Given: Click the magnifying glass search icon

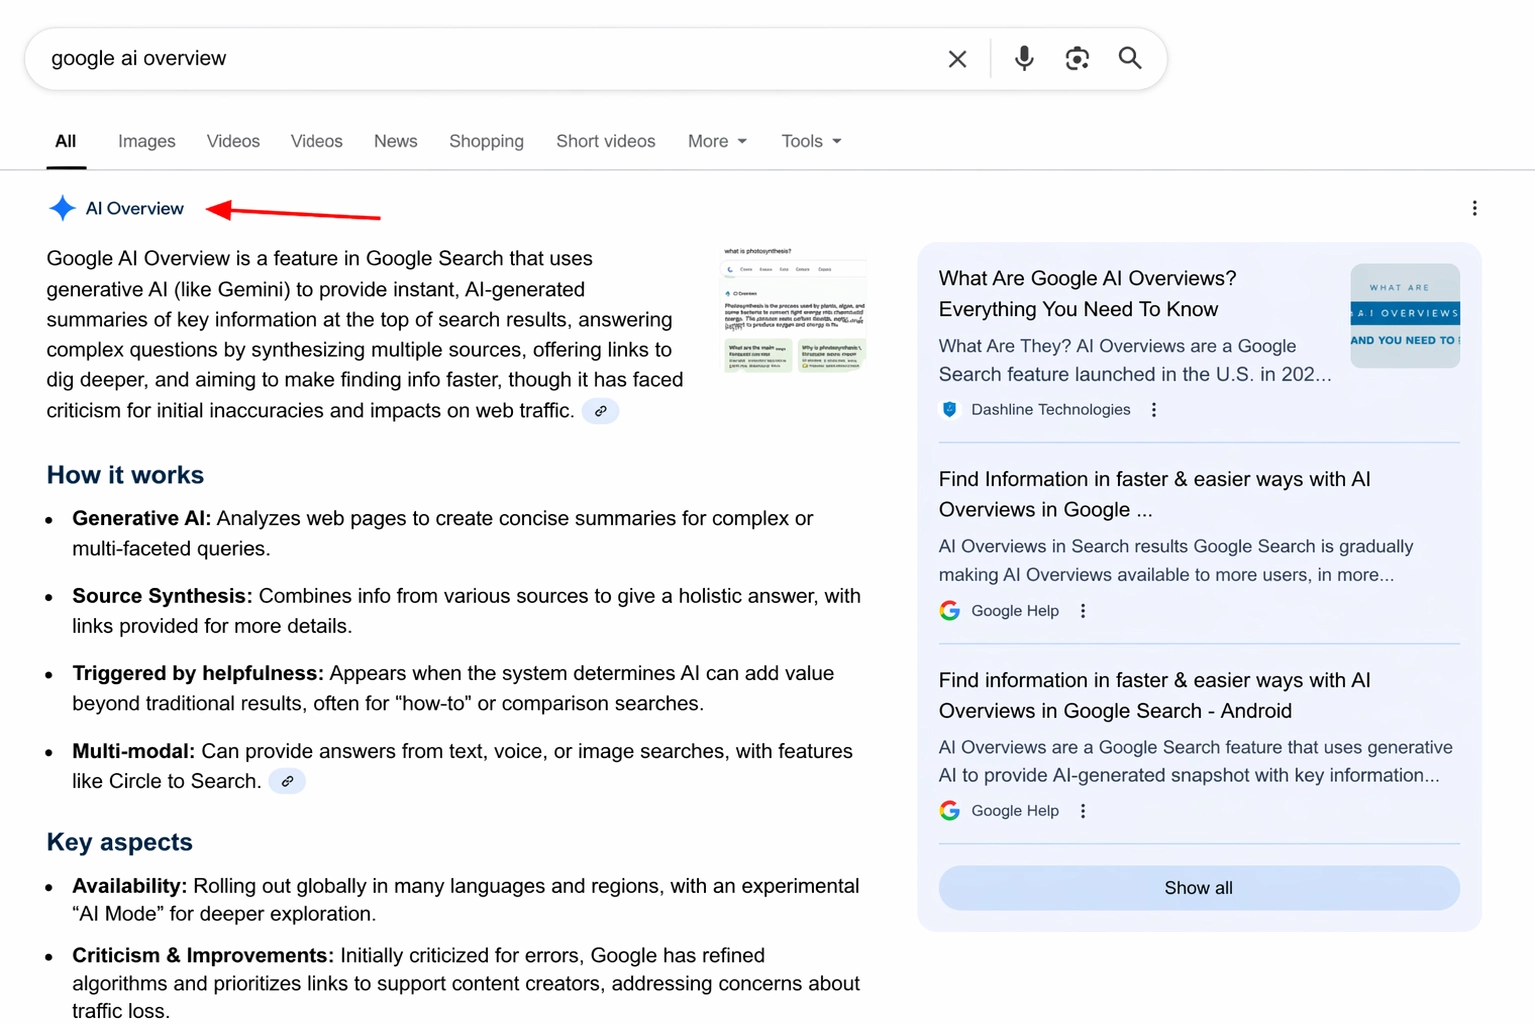Looking at the screenshot, I should [1130, 58].
